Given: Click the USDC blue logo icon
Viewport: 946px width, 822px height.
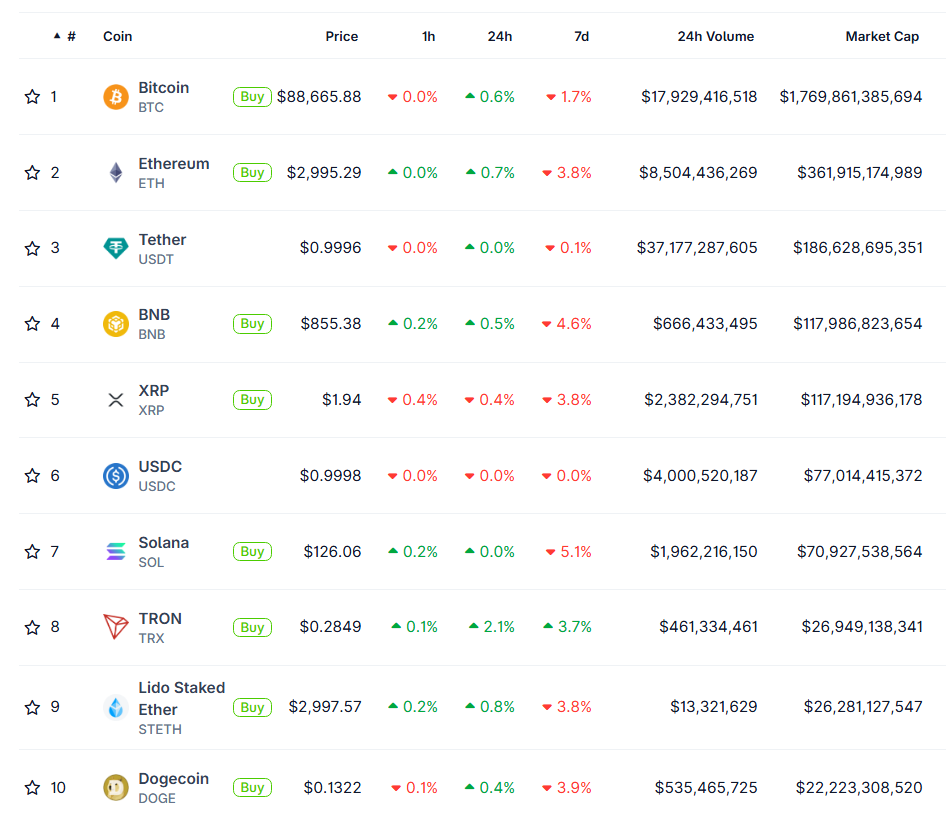Looking at the screenshot, I should pyautogui.click(x=116, y=476).
